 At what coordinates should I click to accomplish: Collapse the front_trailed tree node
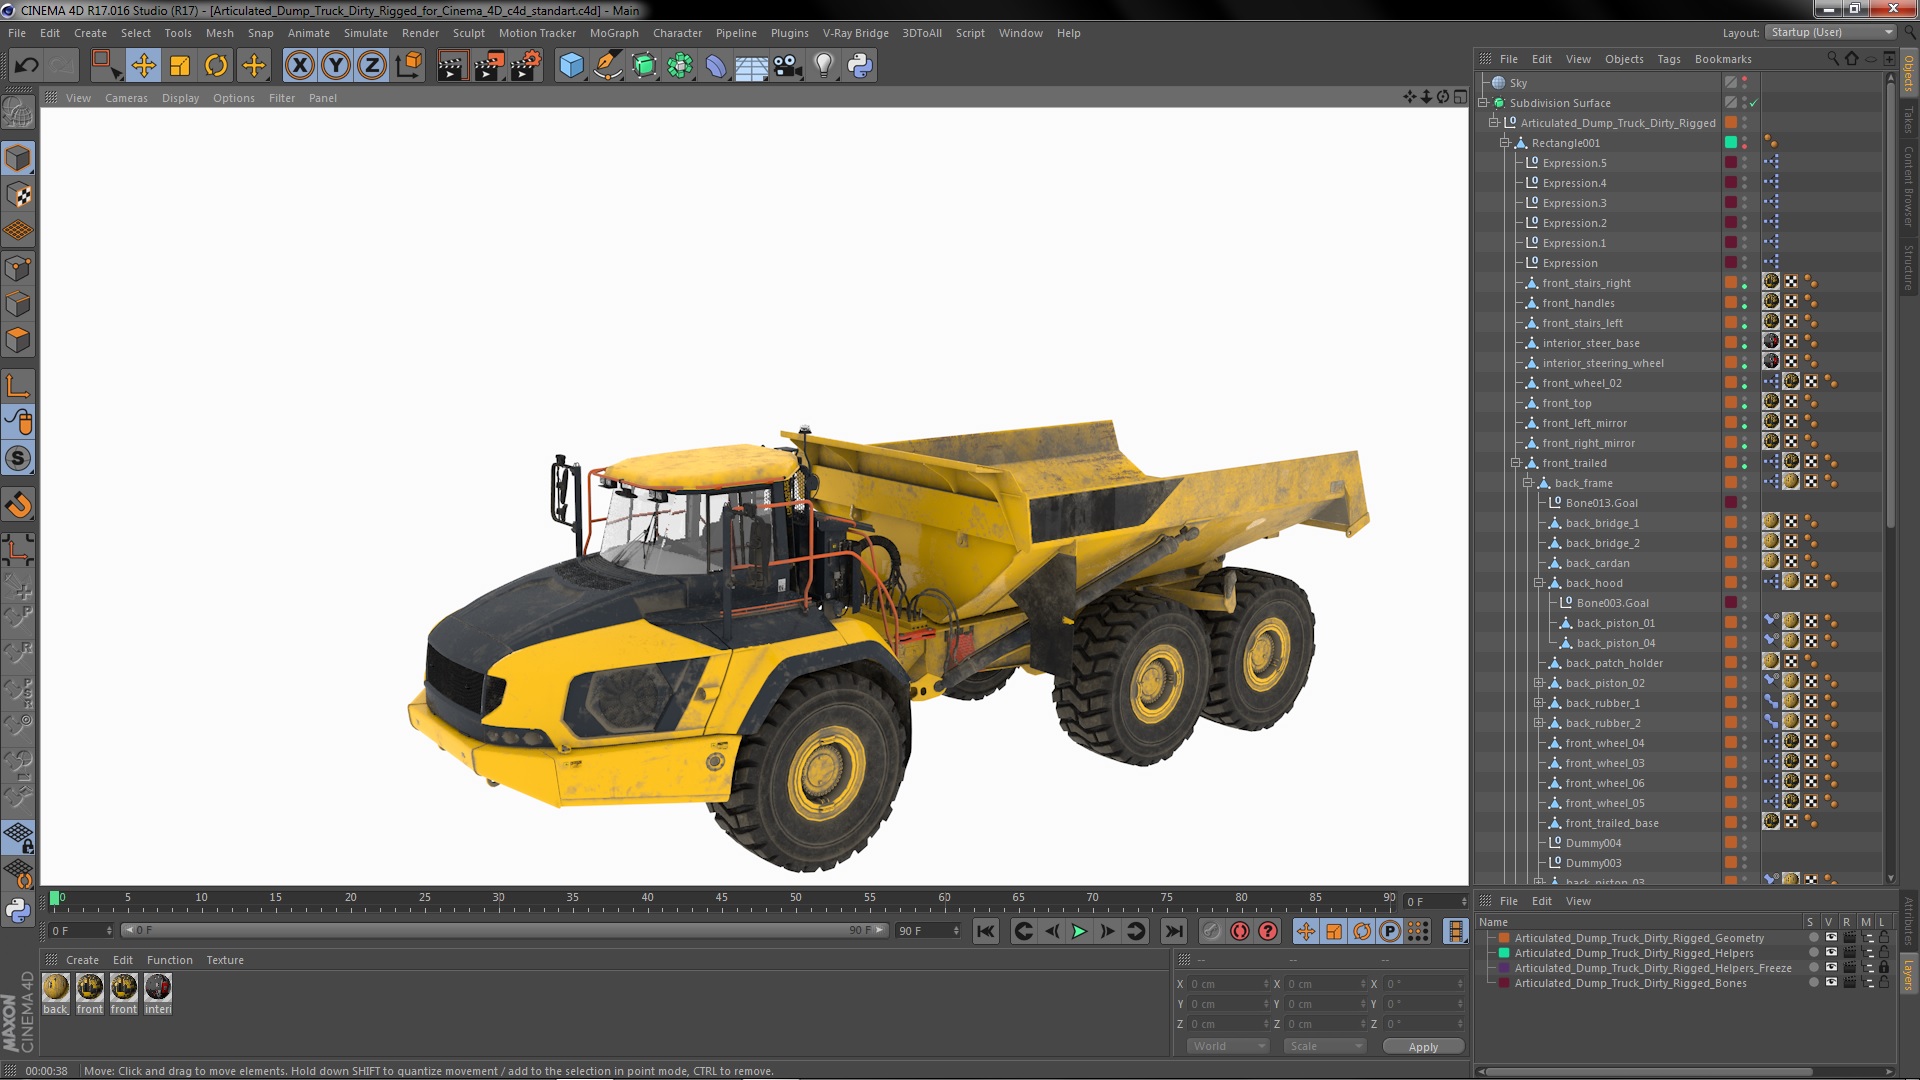click(1516, 463)
